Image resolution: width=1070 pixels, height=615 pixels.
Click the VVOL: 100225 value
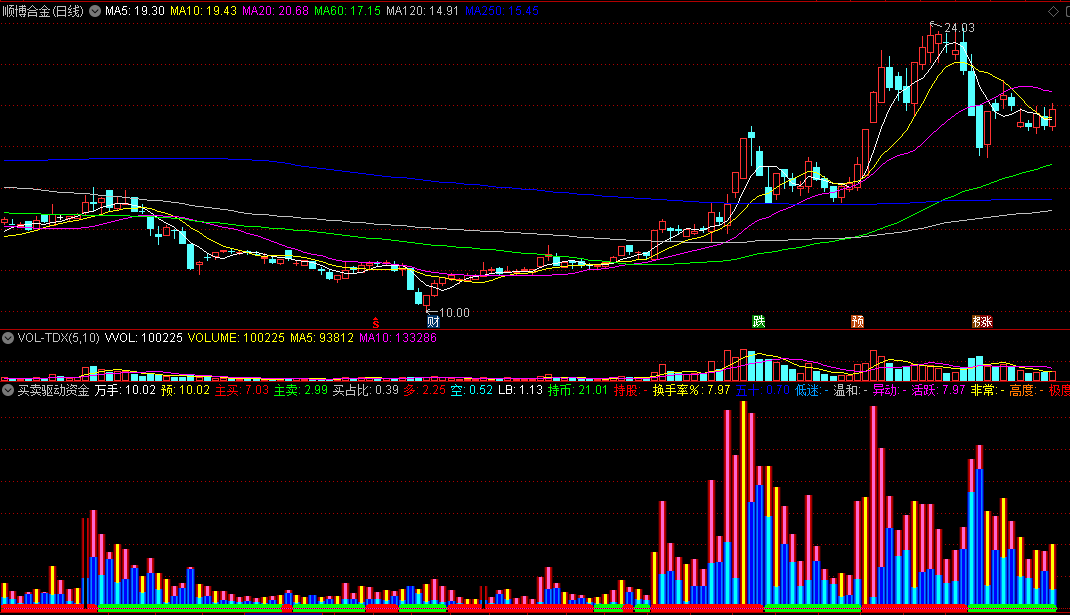[x=143, y=338]
